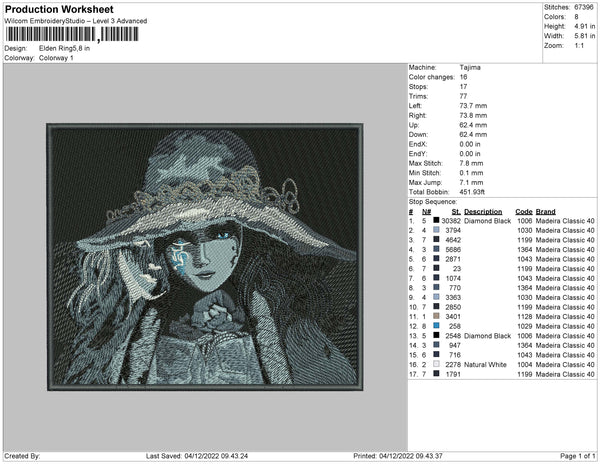Click the black swatch in stop row 1
The width and height of the screenshot is (600, 464).
point(436,220)
